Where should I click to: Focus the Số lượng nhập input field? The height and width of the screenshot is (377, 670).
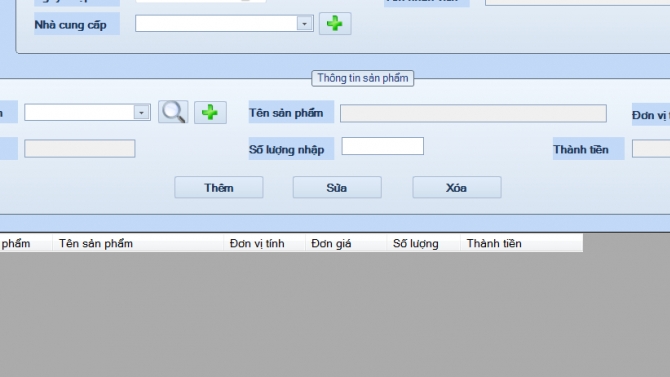point(382,146)
